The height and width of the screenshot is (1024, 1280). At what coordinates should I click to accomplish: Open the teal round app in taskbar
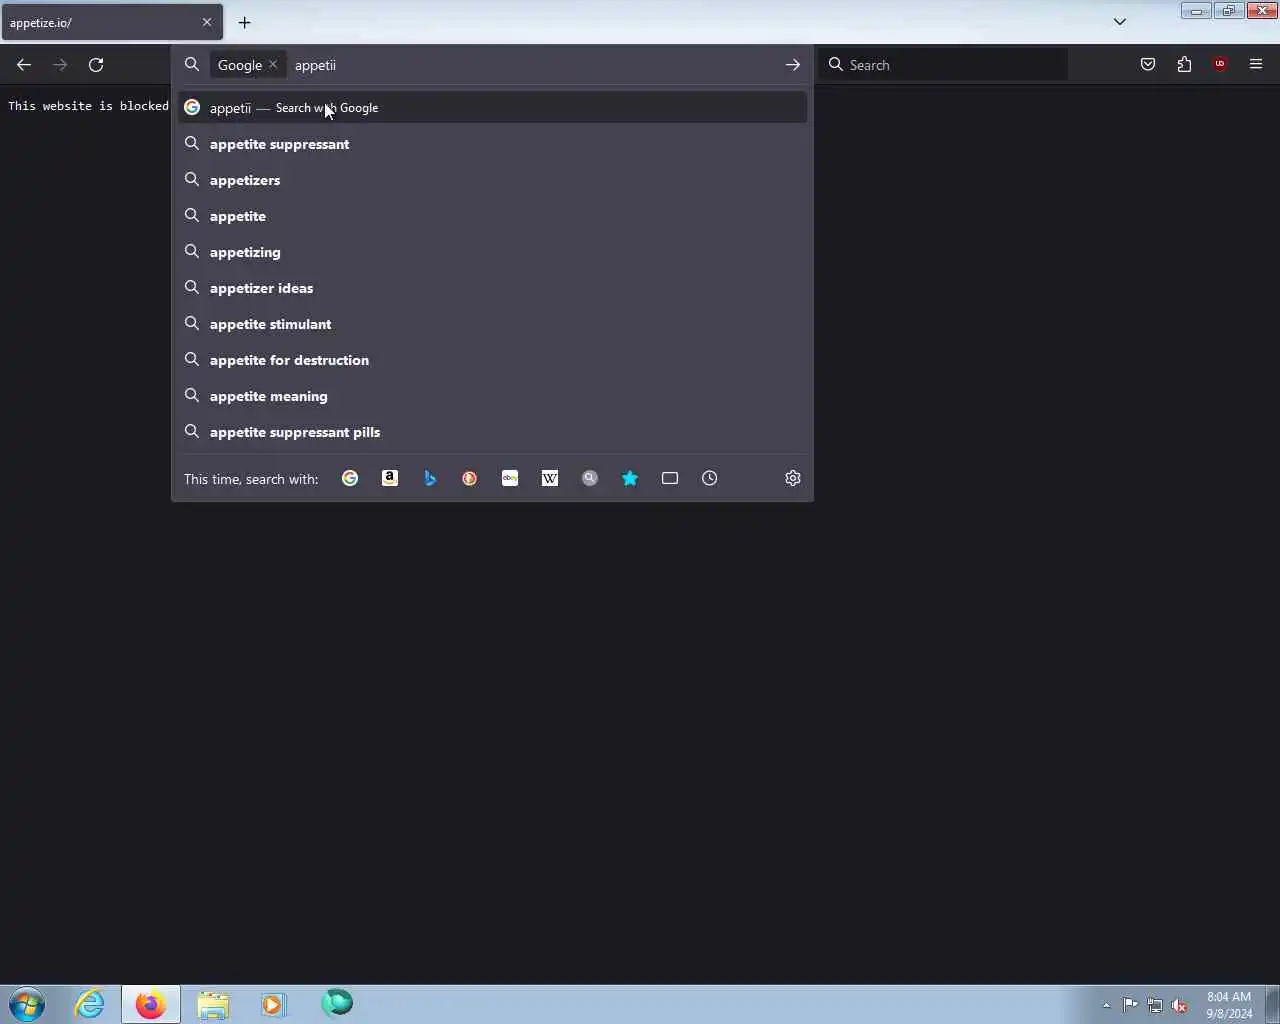pos(337,1002)
